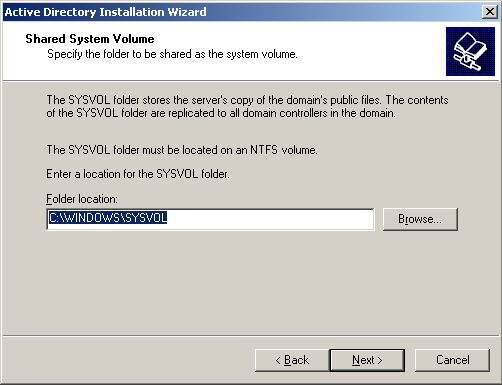Click the wizard book icon in header
502x385 pixels.
tap(470, 52)
